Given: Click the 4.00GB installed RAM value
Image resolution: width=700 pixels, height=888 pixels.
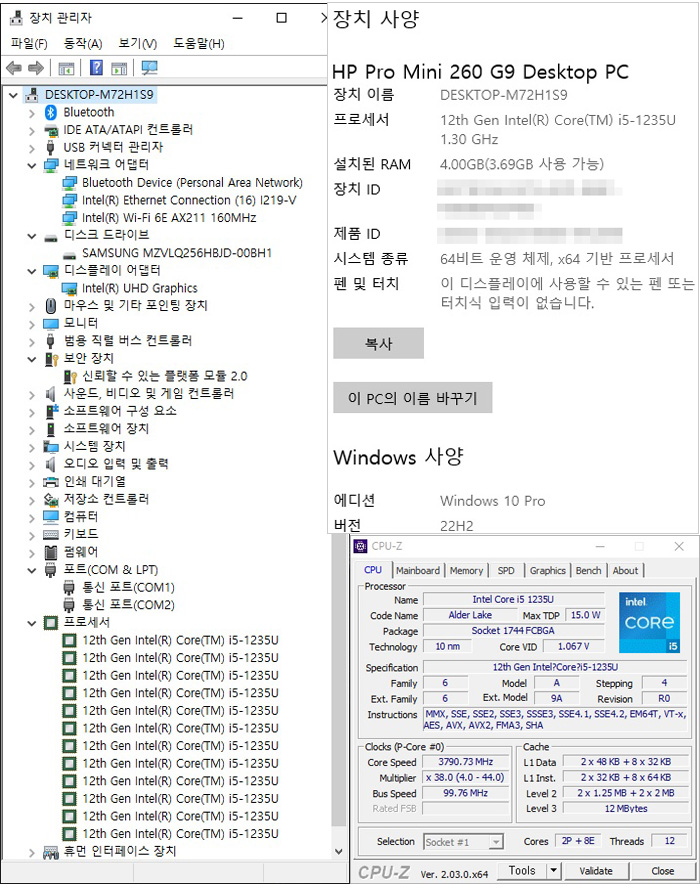Looking at the screenshot, I should (x=522, y=164).
